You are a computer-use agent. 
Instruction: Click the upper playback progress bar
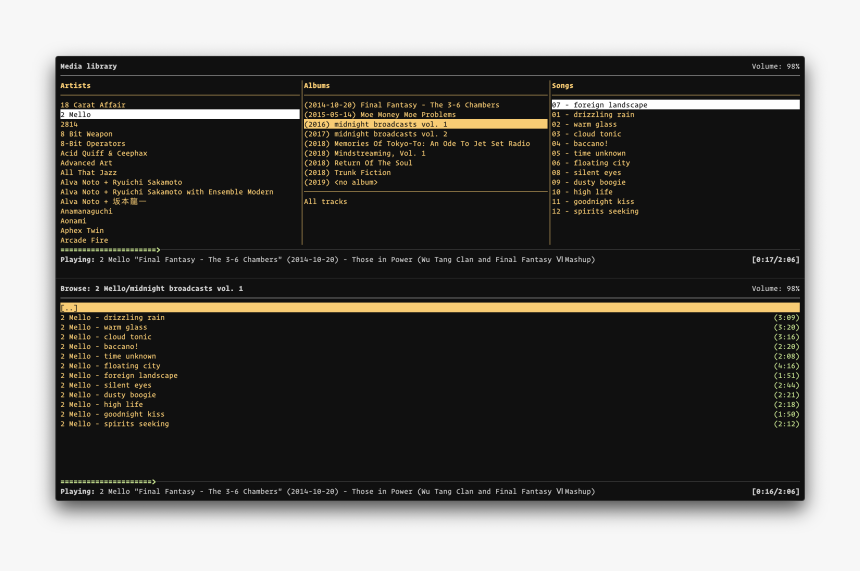110,250
